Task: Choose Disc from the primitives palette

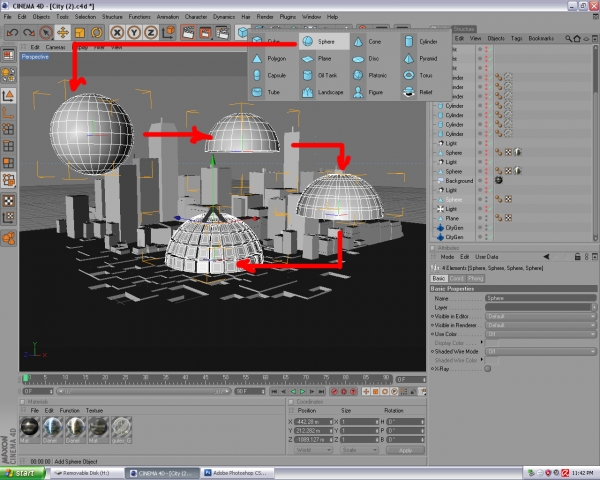Action: (372, 59)
